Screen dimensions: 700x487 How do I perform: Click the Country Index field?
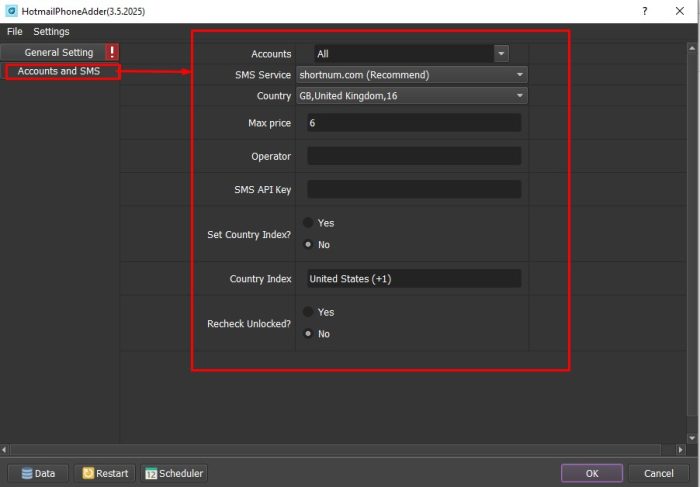pyautogui.click(x=414, y=279)
